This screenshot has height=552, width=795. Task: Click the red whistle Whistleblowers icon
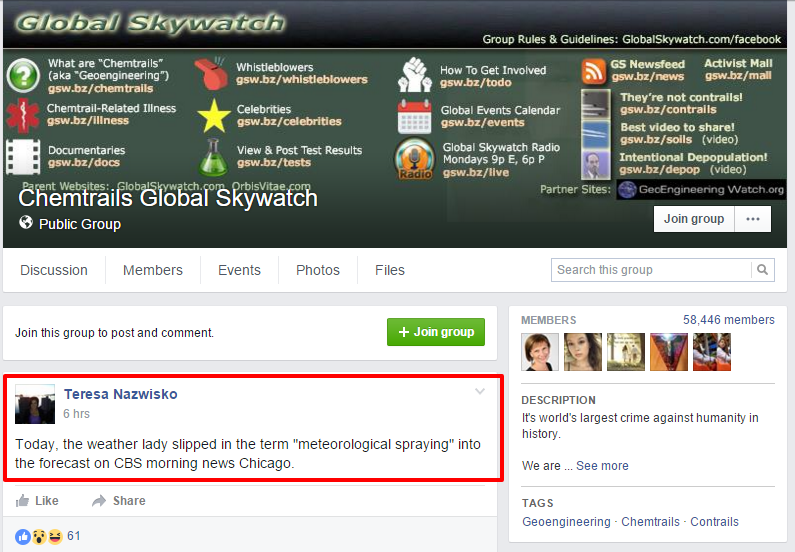point(211,74)
